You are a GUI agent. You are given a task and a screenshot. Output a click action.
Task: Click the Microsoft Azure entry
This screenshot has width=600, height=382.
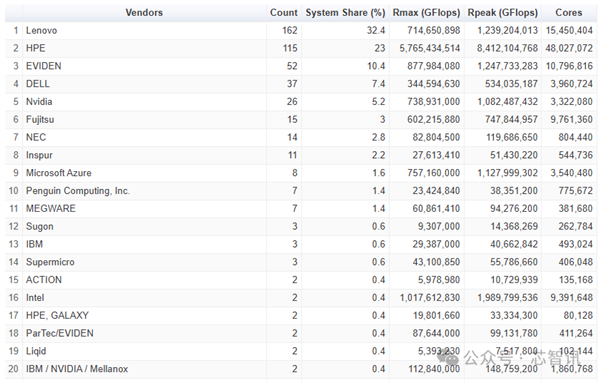click(x=59, y=173)
